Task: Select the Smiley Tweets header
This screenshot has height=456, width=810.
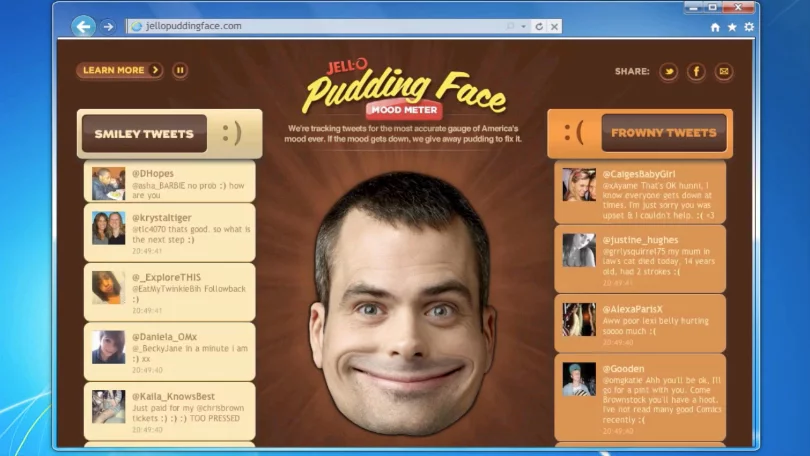Action: pos(144,133)
